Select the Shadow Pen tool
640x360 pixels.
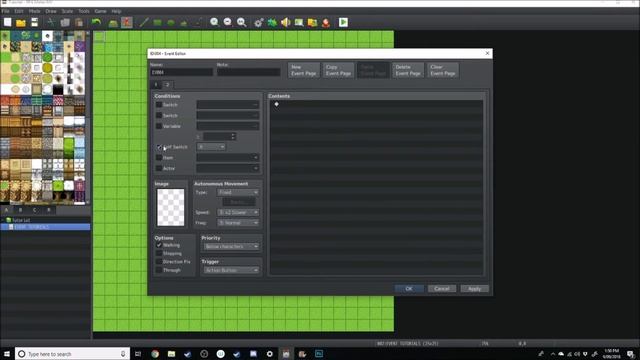(x=198, y=22)
